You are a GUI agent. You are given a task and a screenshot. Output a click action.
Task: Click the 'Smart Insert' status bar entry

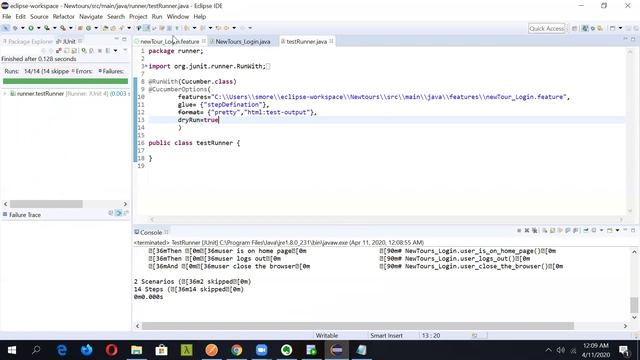[x=386, y=336]
